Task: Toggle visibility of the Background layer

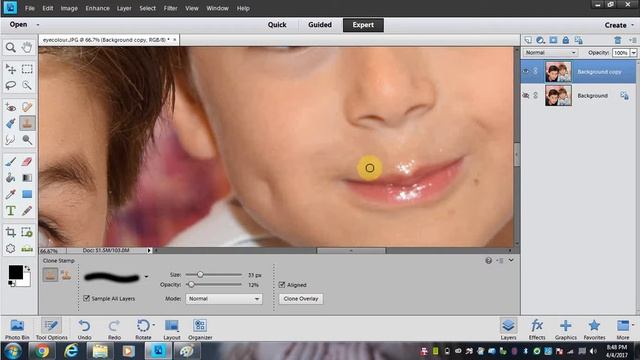Action: point(526,96)
